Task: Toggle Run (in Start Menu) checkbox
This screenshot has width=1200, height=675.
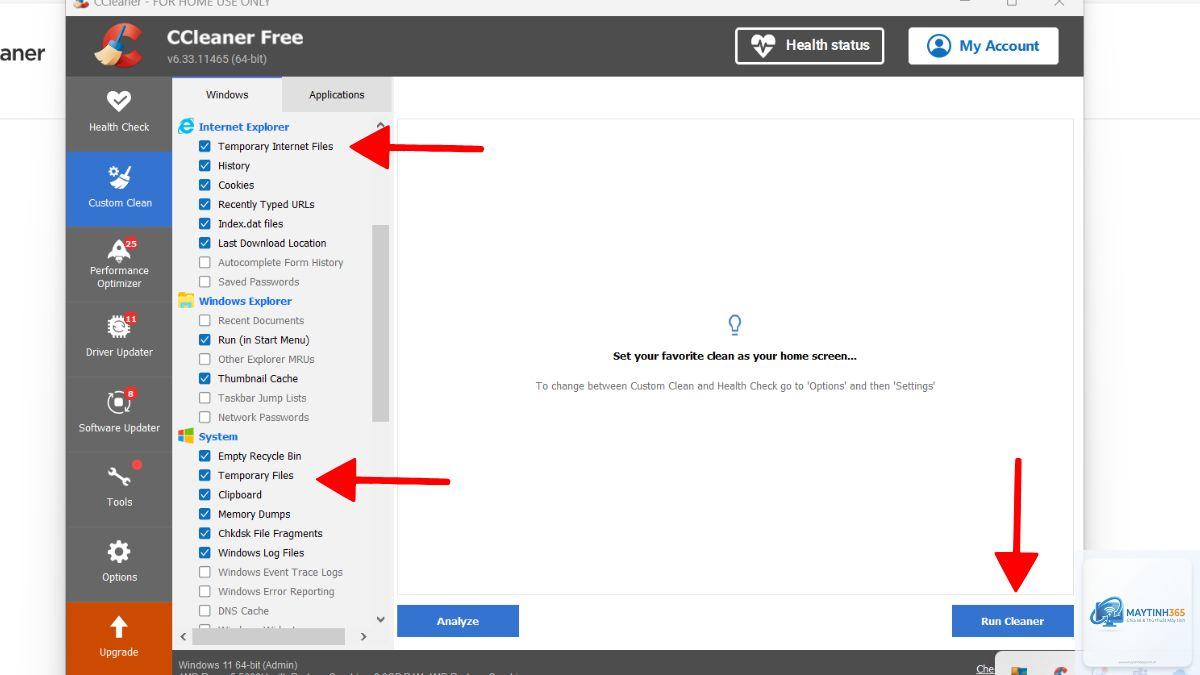Action: [x=205, y=340]
